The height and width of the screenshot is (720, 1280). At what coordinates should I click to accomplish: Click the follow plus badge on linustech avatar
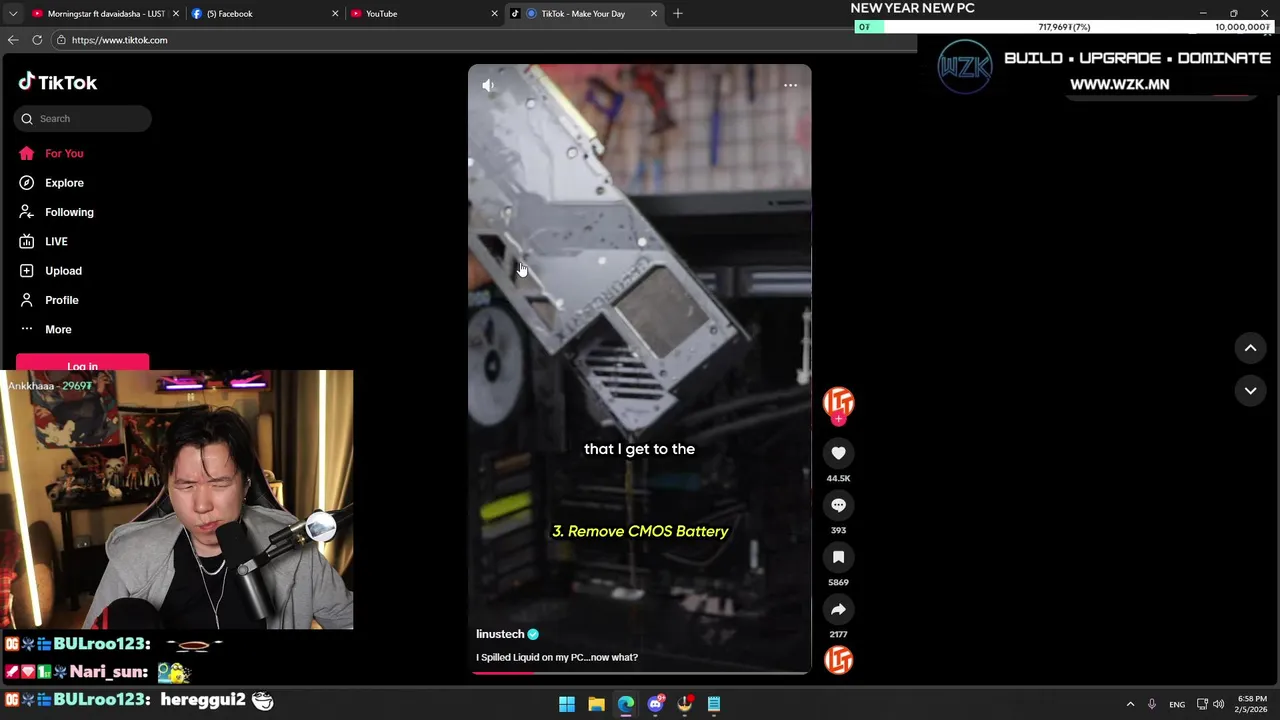(x=838, y=419)
